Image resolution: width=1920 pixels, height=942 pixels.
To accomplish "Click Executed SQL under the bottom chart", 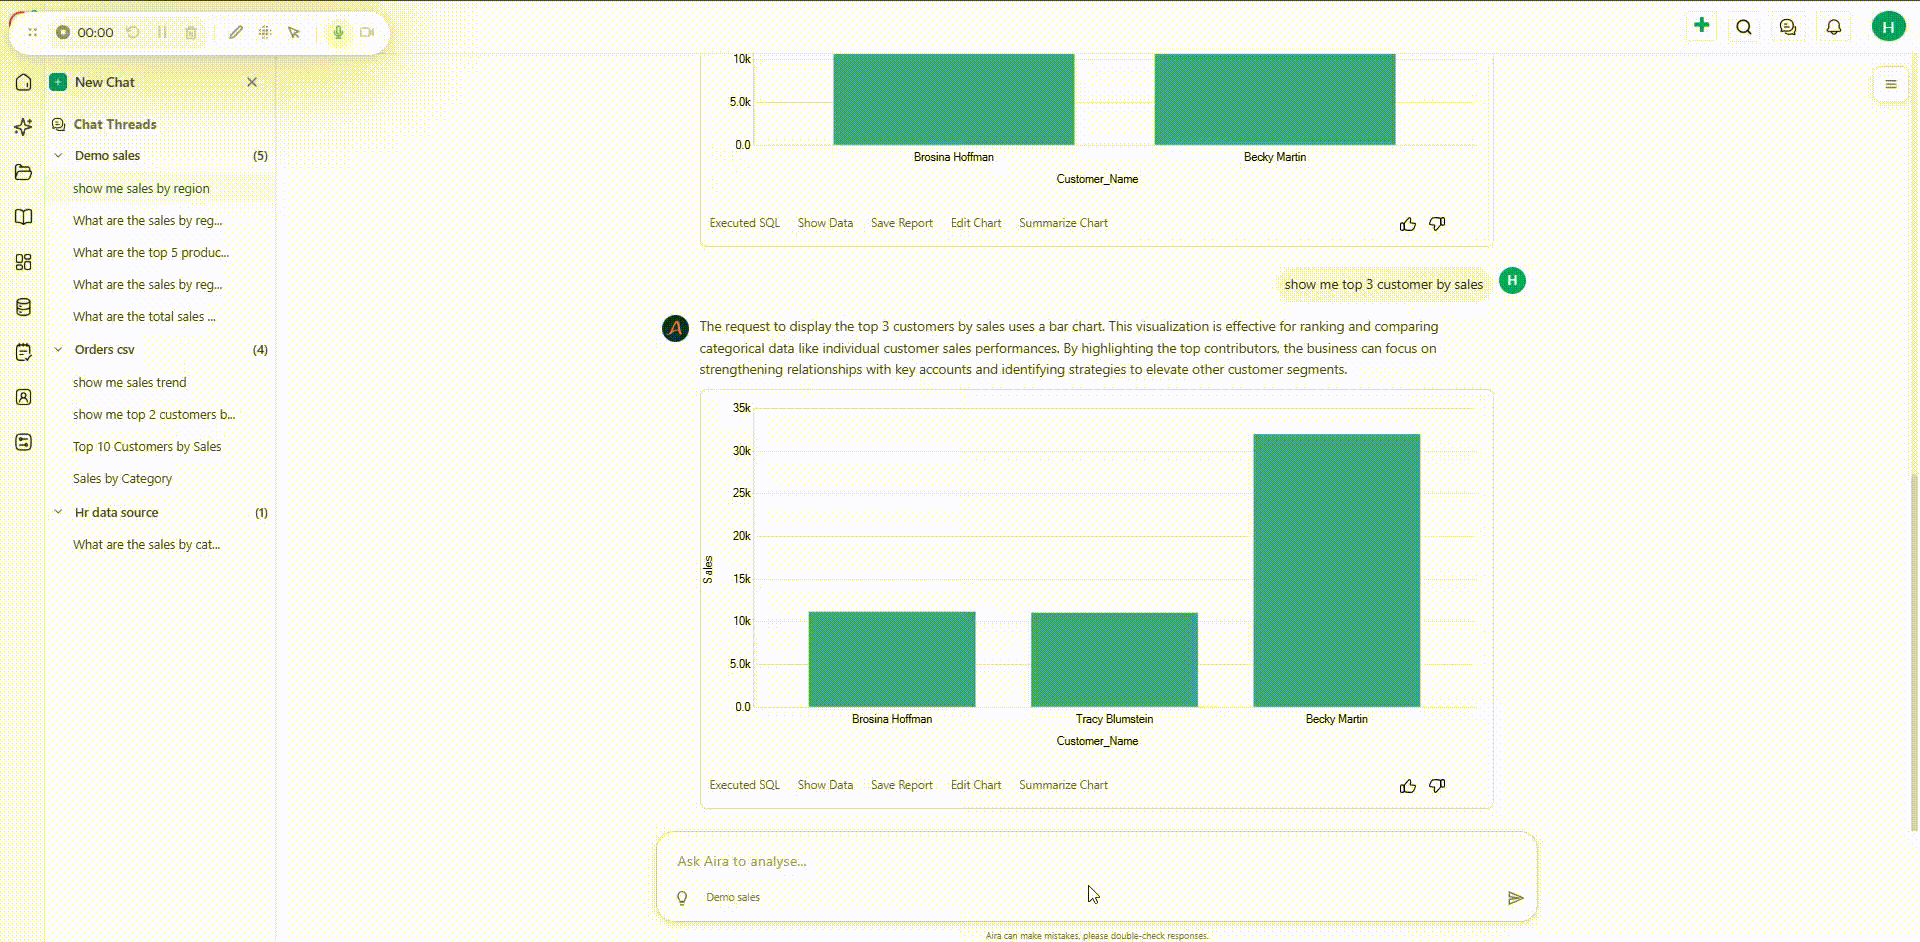I will (744, 785).
